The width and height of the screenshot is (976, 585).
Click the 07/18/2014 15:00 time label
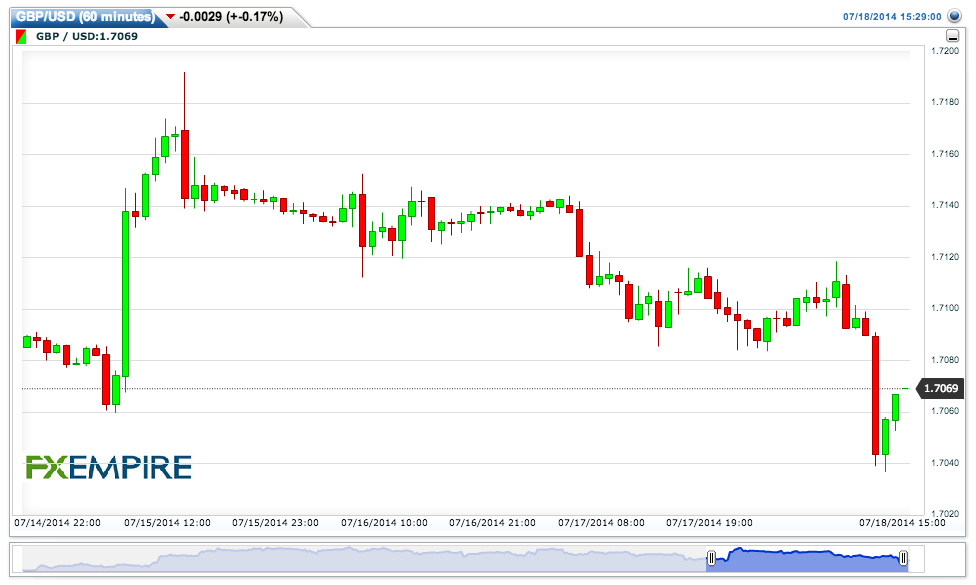pyautogui.click(x=903, y=523)
